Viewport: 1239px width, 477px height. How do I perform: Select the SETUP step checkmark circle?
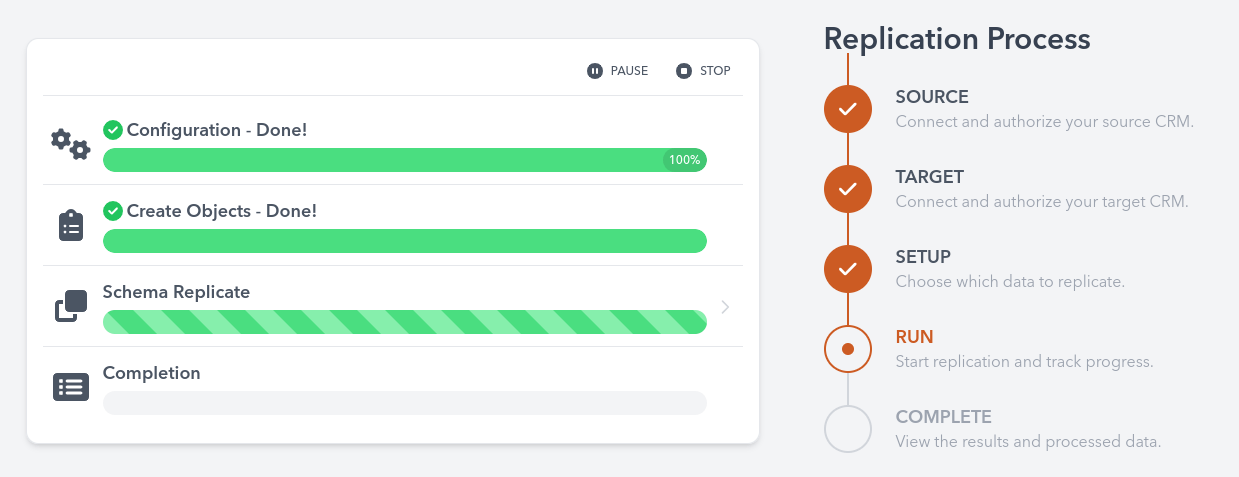tap(848, 269)
